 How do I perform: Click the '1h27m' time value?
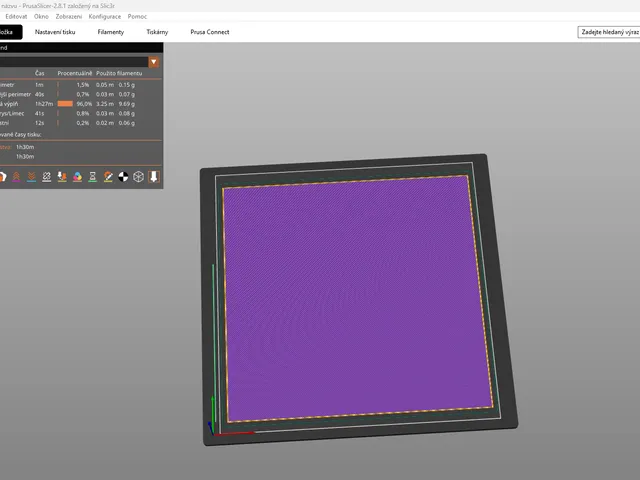point(44,104)
